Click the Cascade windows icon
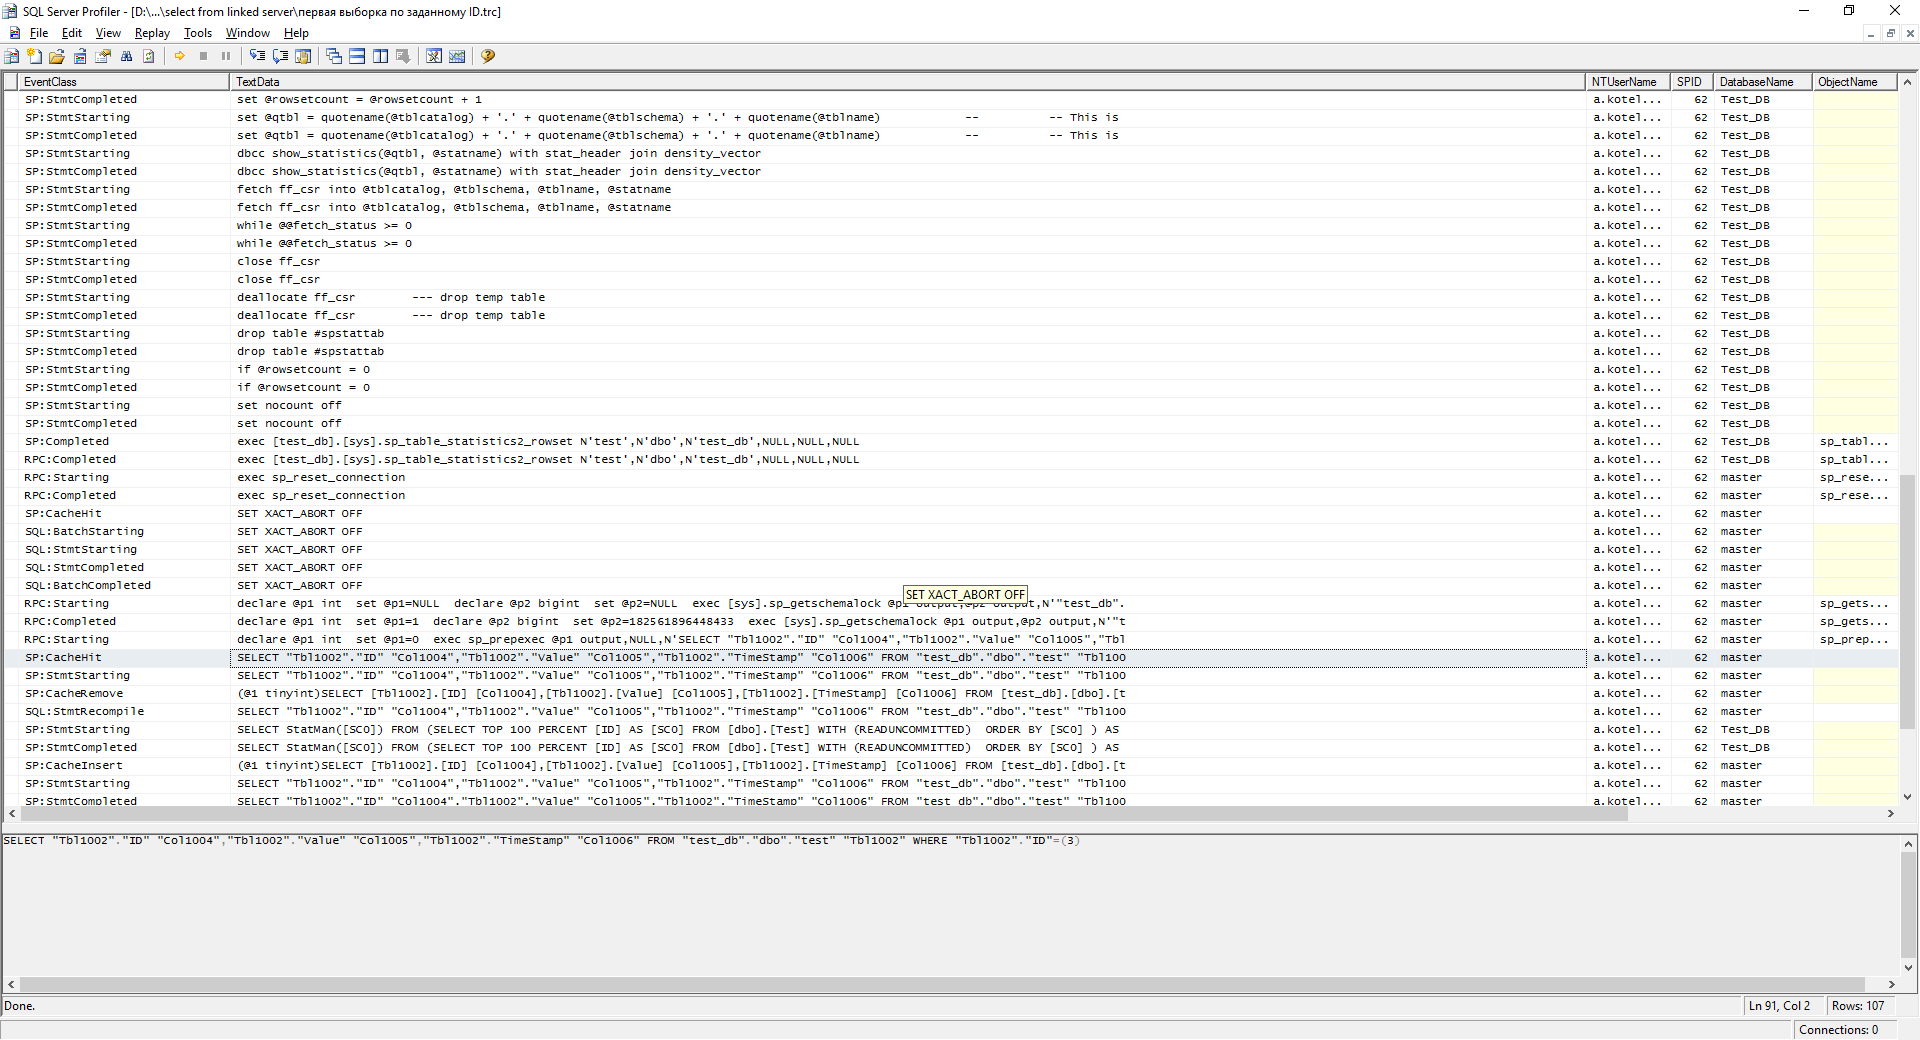The width and height of the screenshot is (1920, 1040). tap(334, 56)
